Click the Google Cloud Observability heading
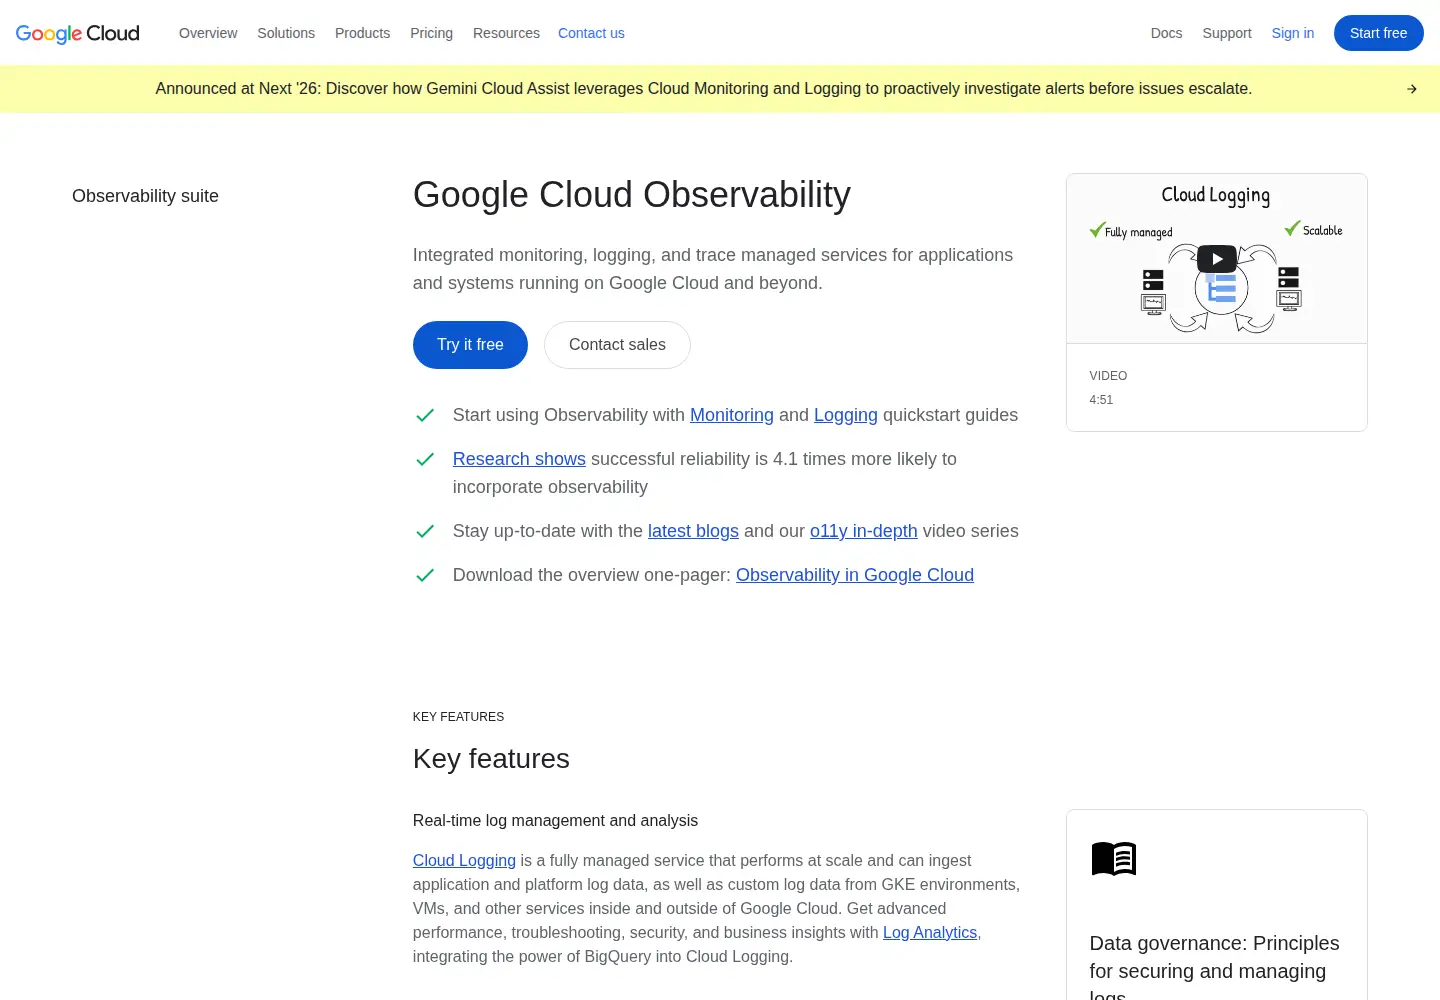 pos(632,195)
